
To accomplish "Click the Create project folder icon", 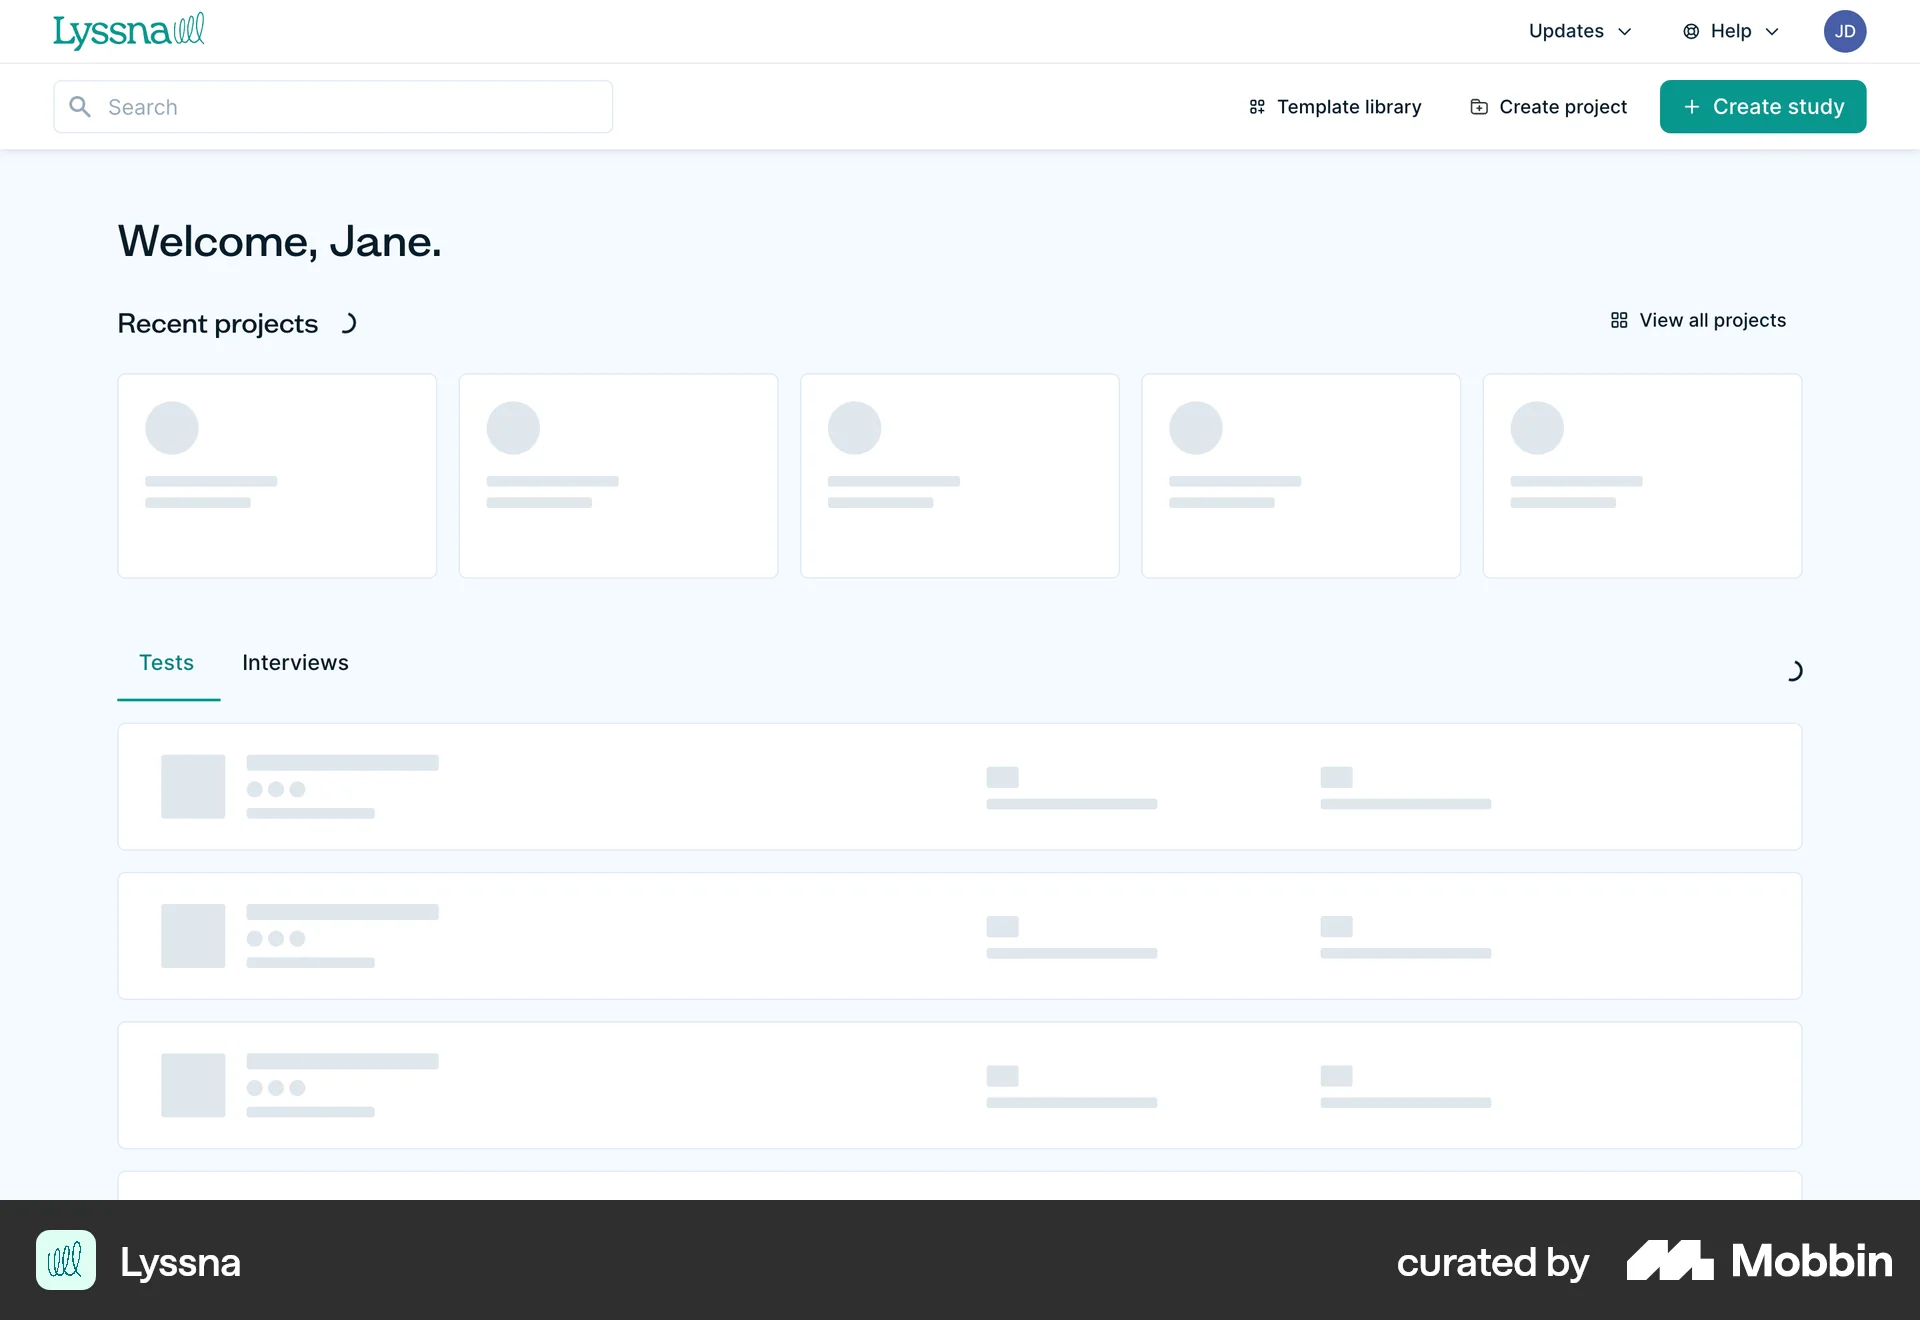I will click(1477, 106).
